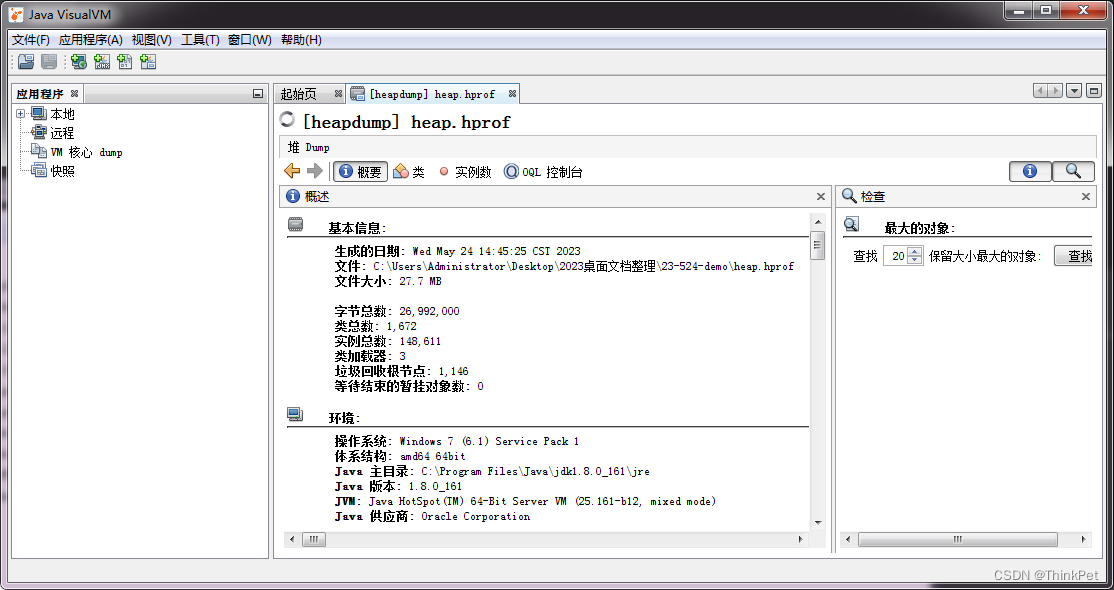The height and width of the screenshot is (590, 1114).
Task: Open the 帮助(H) menu
Action: [301, 40]
